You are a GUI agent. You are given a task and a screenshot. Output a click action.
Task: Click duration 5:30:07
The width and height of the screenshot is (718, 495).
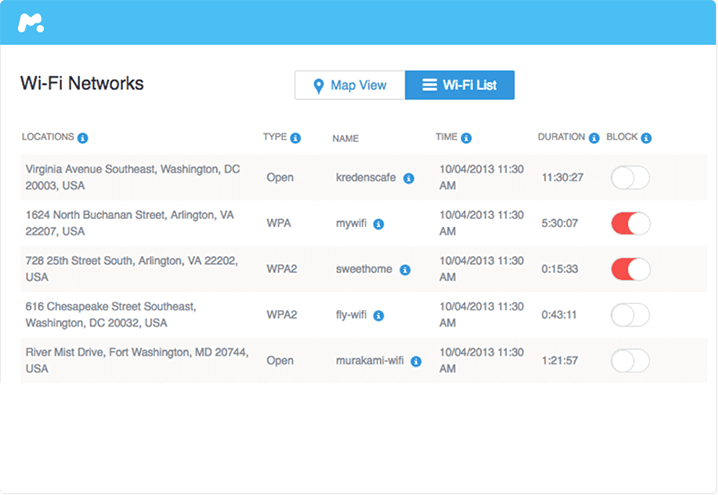[x=560, y=223]
